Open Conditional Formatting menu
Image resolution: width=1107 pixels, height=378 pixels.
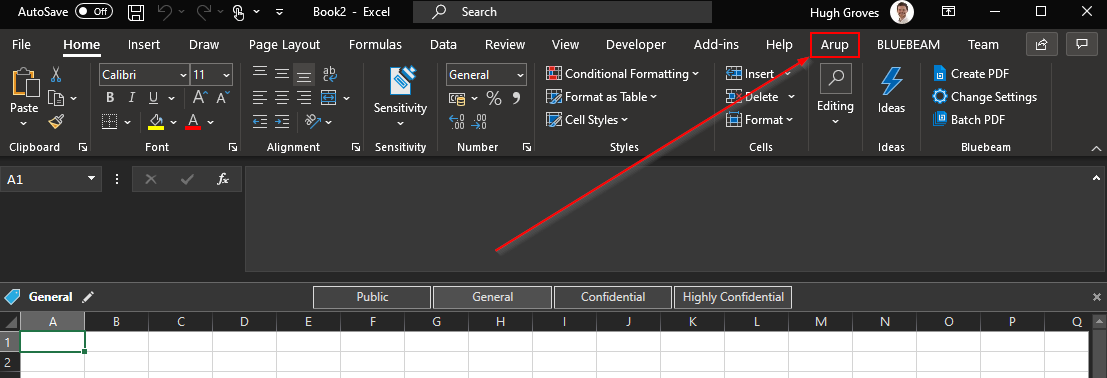[622, 73]
